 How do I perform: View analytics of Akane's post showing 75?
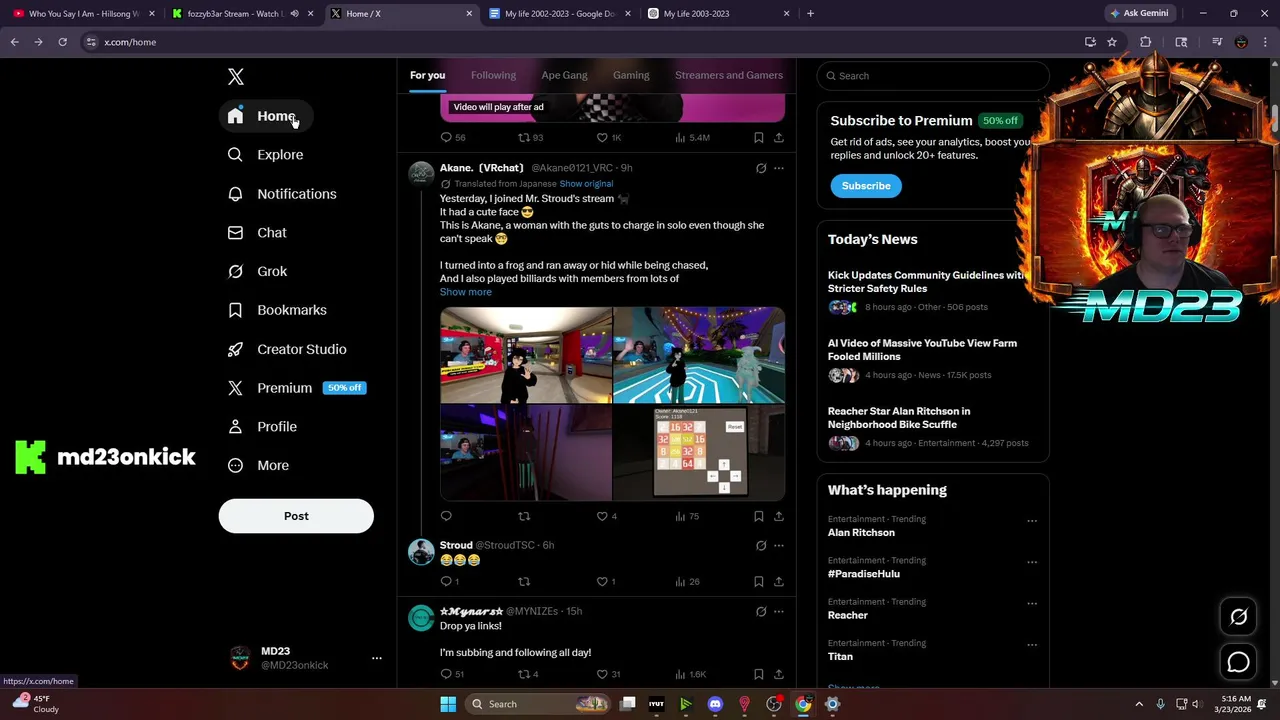click(x=687, y=516)
